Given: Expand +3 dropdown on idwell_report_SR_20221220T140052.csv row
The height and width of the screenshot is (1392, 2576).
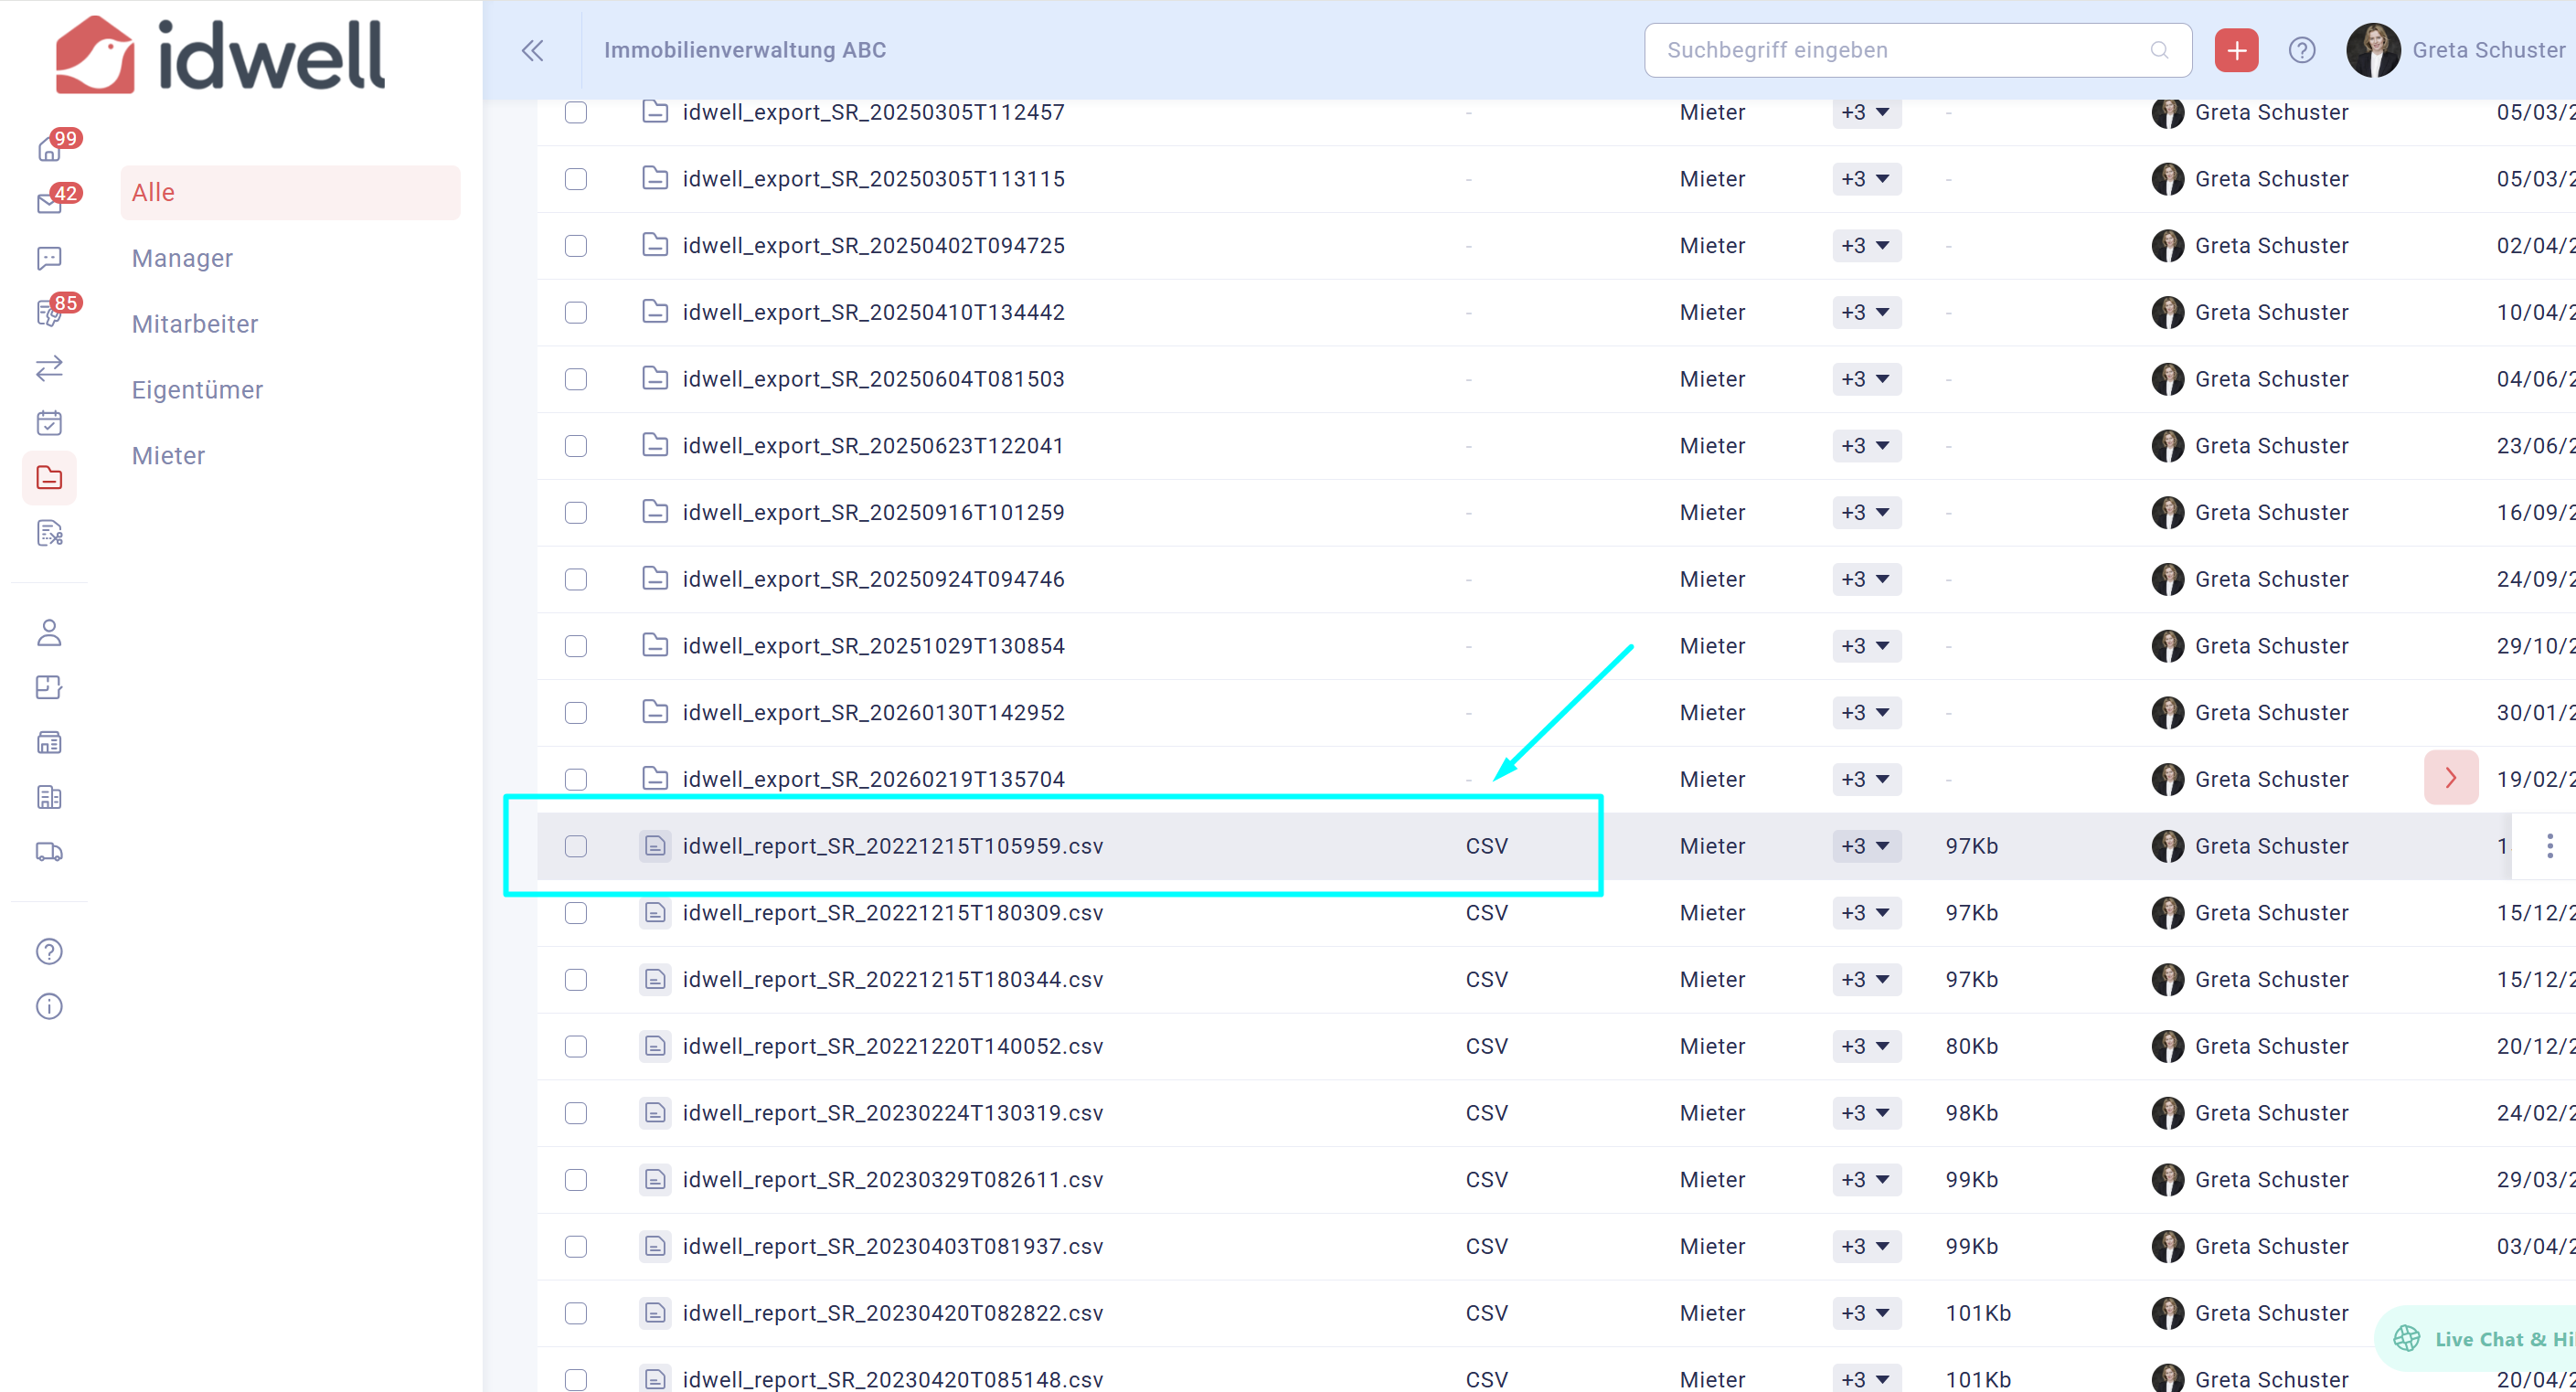Looking at the screenshot, I should click(1866, 1046).
